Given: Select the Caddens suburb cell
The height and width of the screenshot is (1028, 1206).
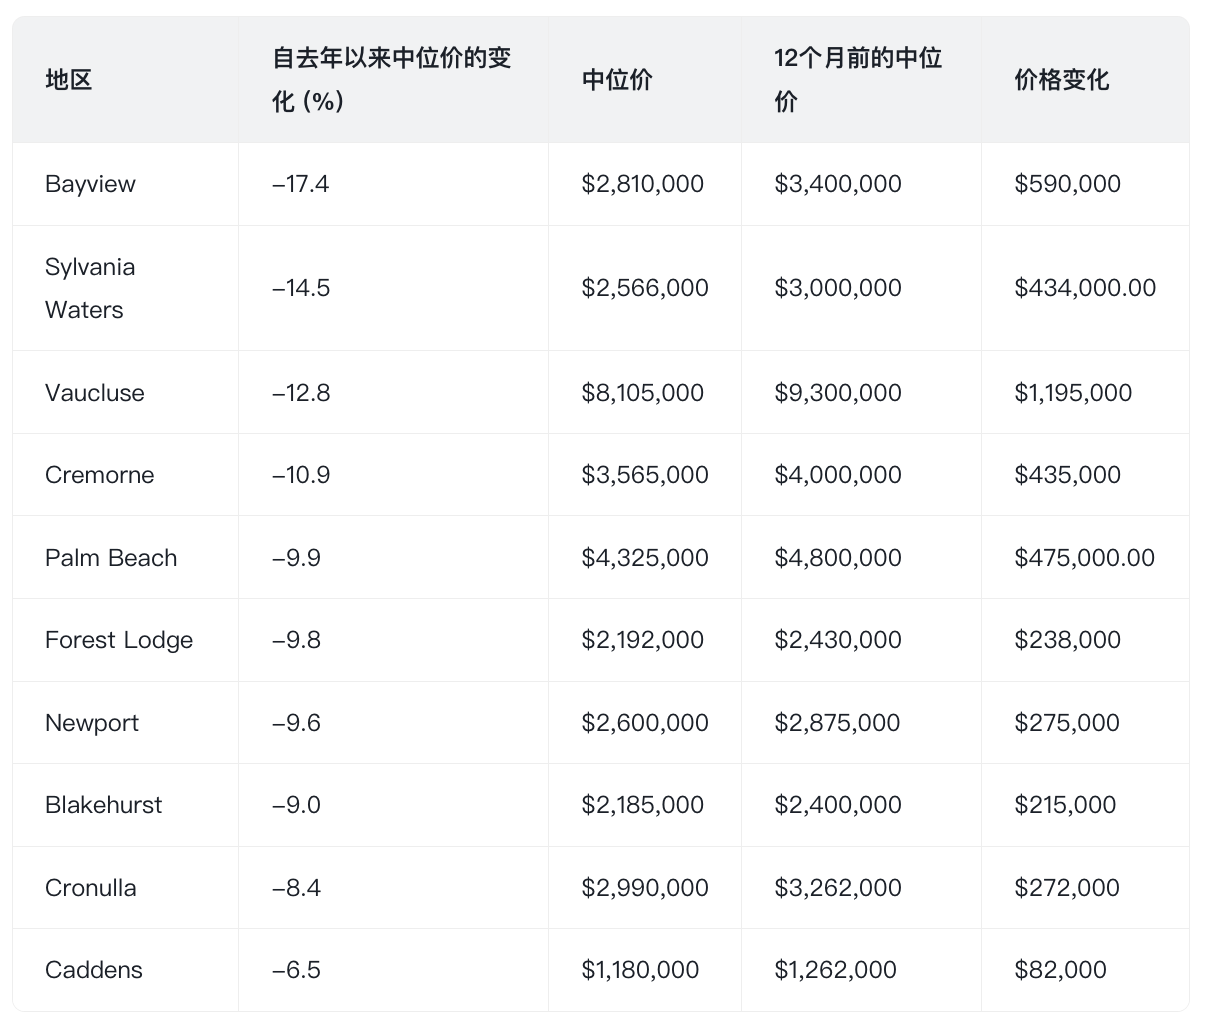Looking at the screenshot, I should pyautogui.click(x=94, y=970).
